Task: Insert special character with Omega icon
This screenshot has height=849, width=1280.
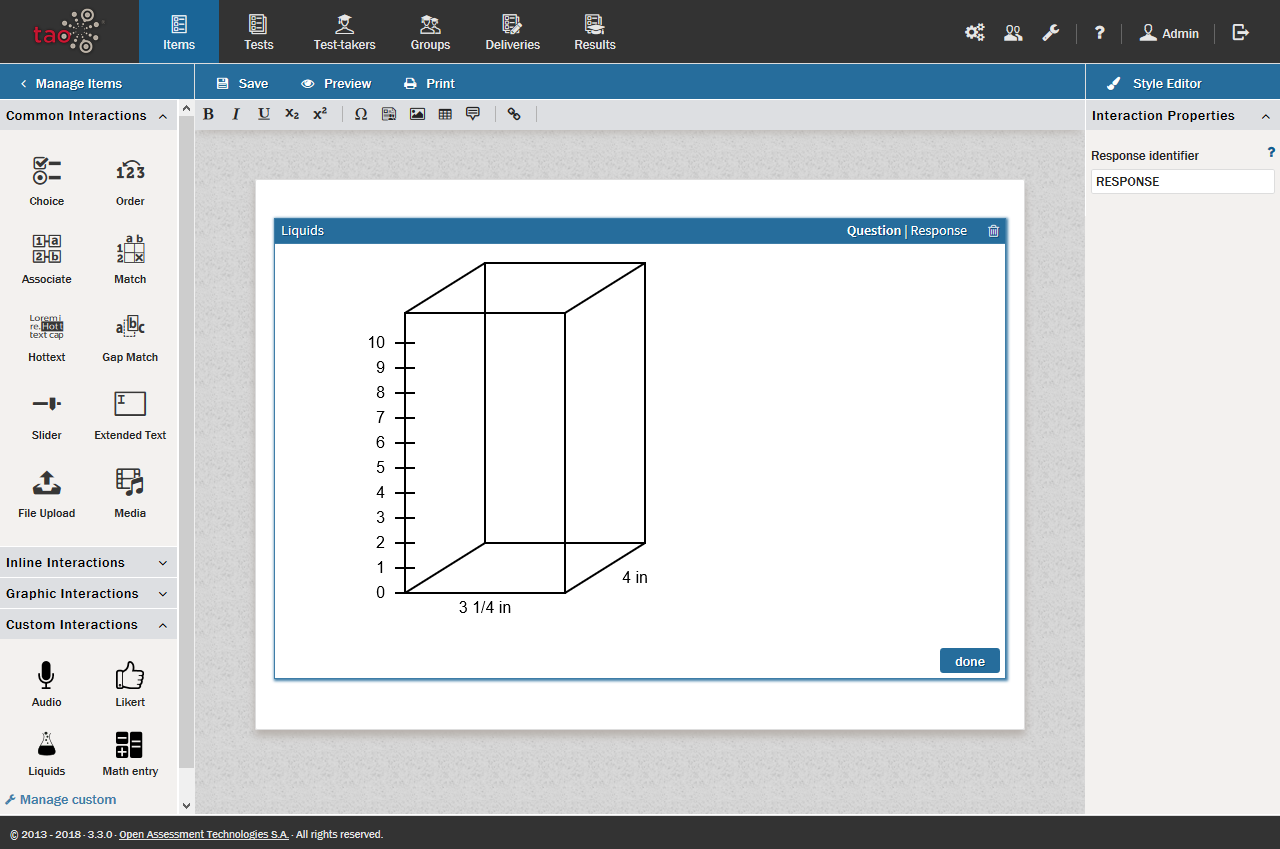Action: (361, 114)
